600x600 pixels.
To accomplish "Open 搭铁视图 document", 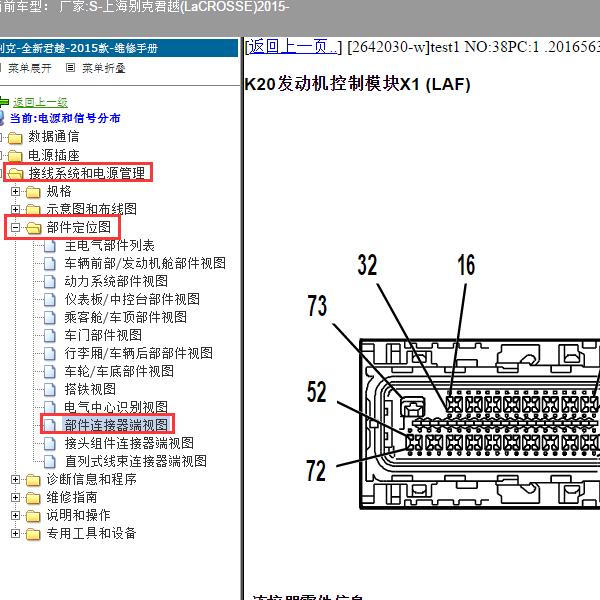I will point(90,389).
